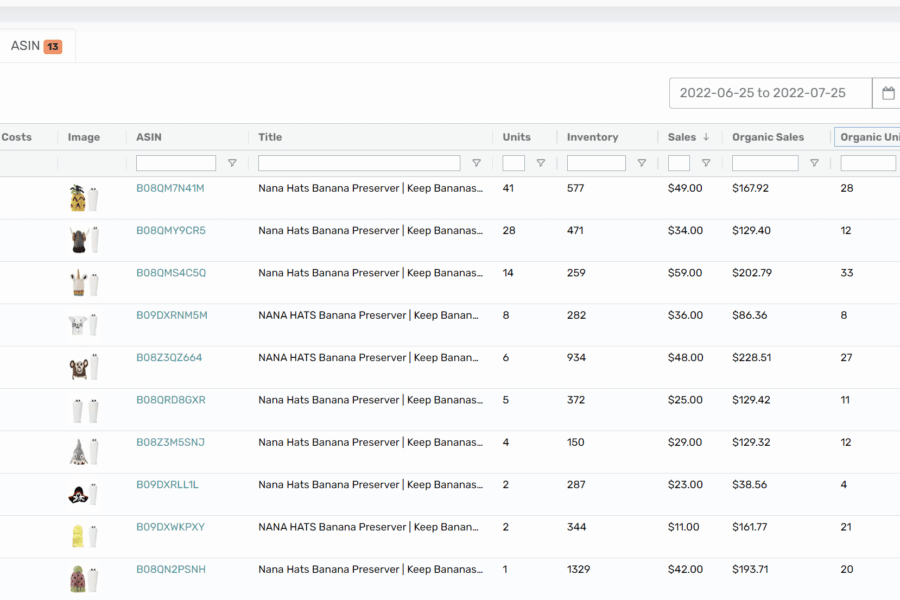Open the Sales column filter funnel
This screenshot has height=600, width=900.
[706, 163]
